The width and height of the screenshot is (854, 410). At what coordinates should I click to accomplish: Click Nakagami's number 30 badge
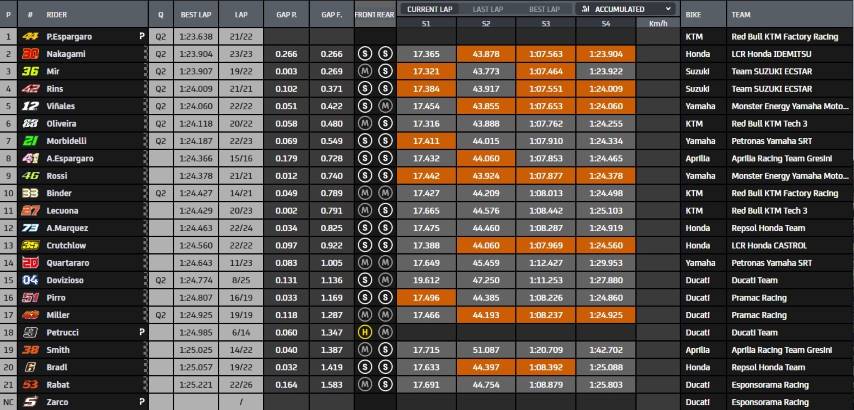pos(30,54)
